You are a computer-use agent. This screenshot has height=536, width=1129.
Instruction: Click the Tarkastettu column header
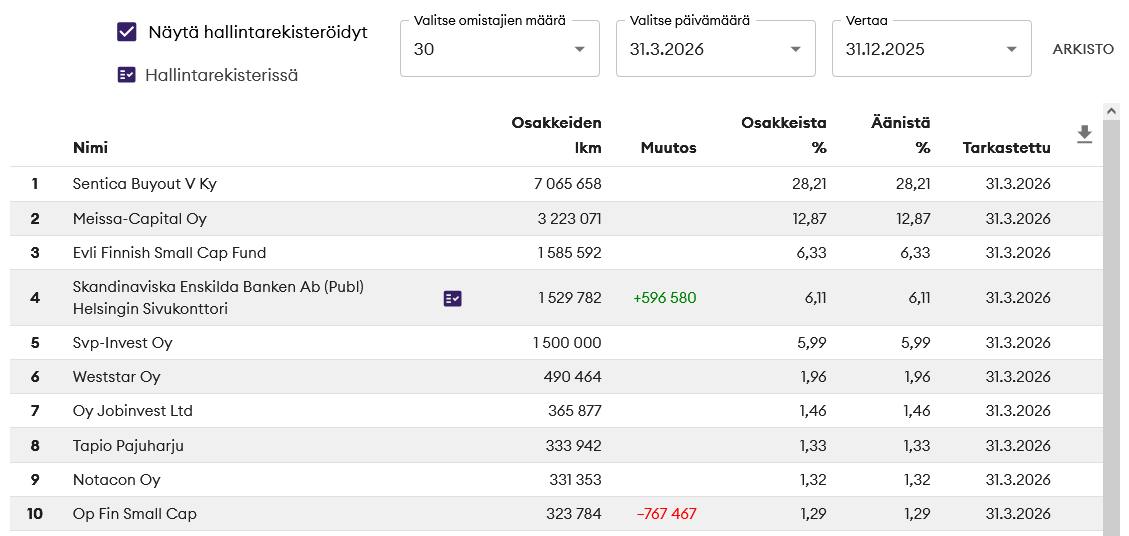point(1007,148)
